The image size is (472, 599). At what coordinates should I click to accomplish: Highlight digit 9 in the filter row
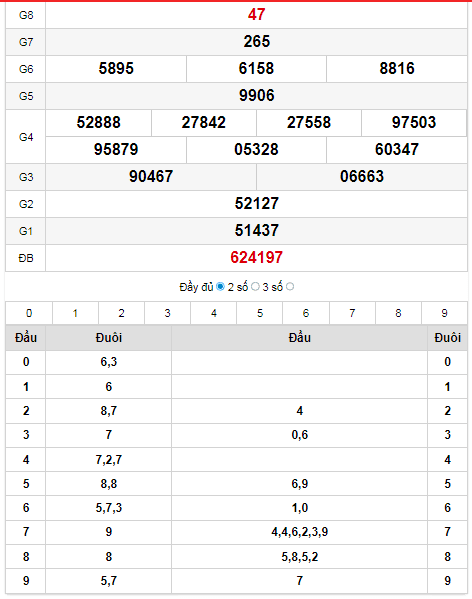coord(444,313)
